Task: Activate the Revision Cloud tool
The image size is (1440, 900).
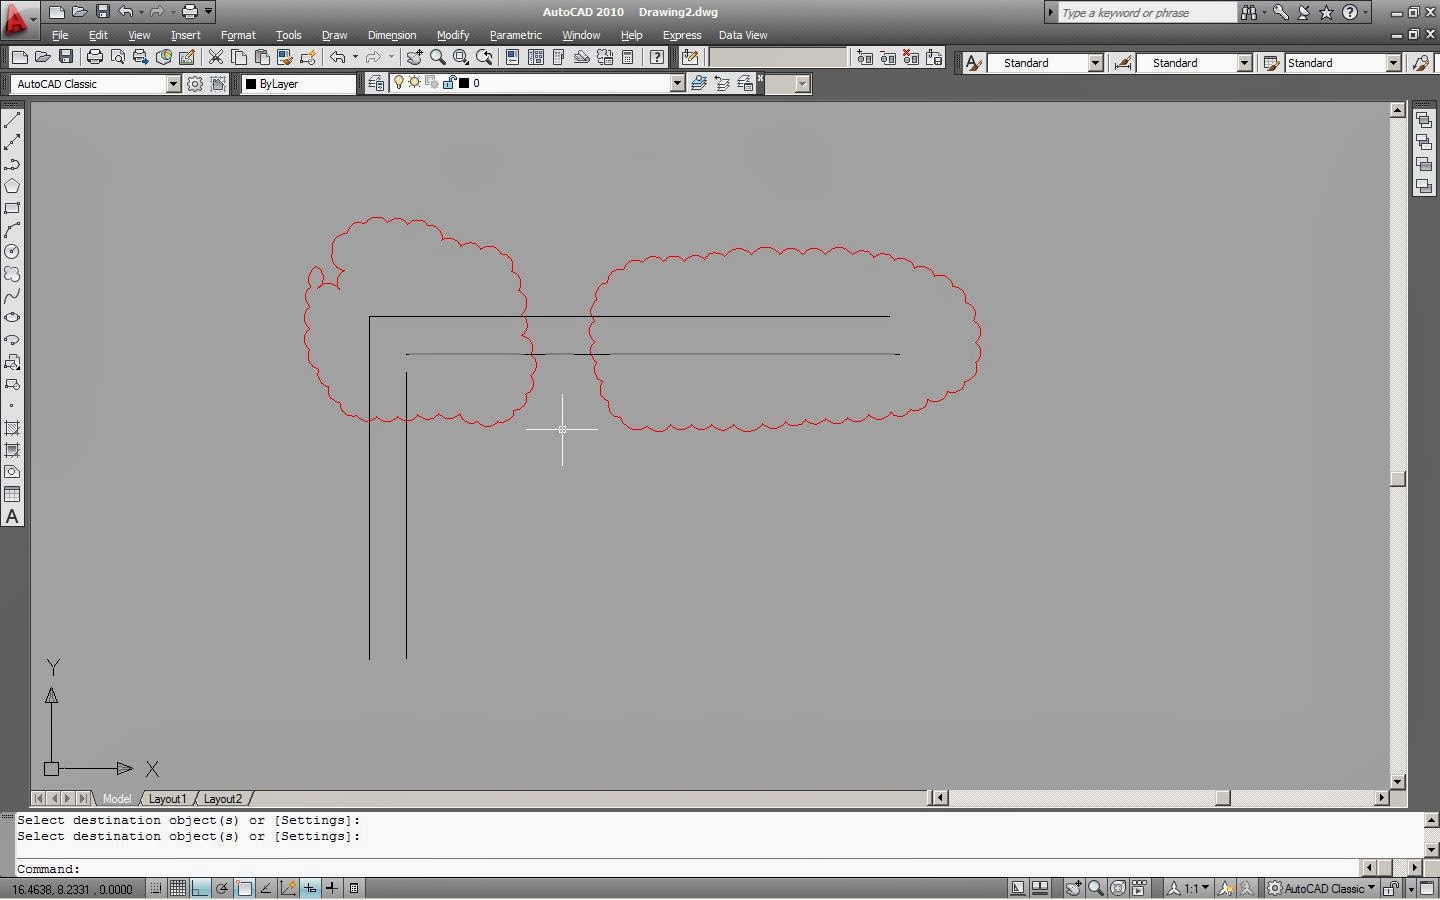Action: coord(12,274)
